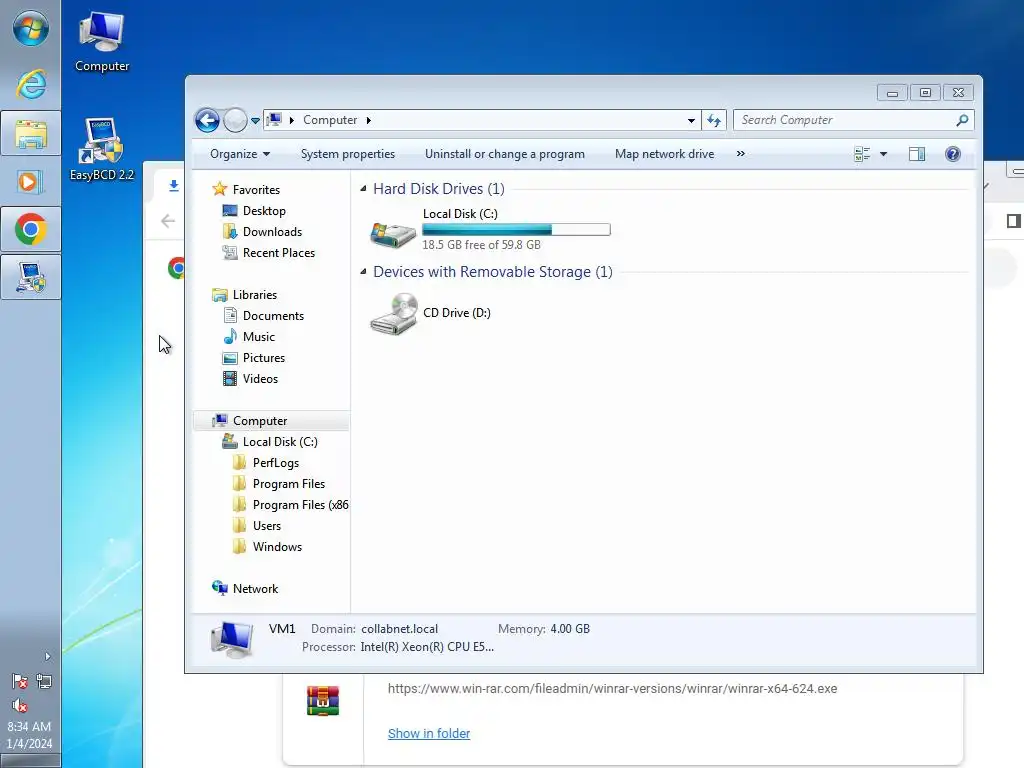Click the winrar-x64-624.exe URL in Chrome
Image resolution: width=1024 pixels, height=768 pixels.
click(612, 688)
